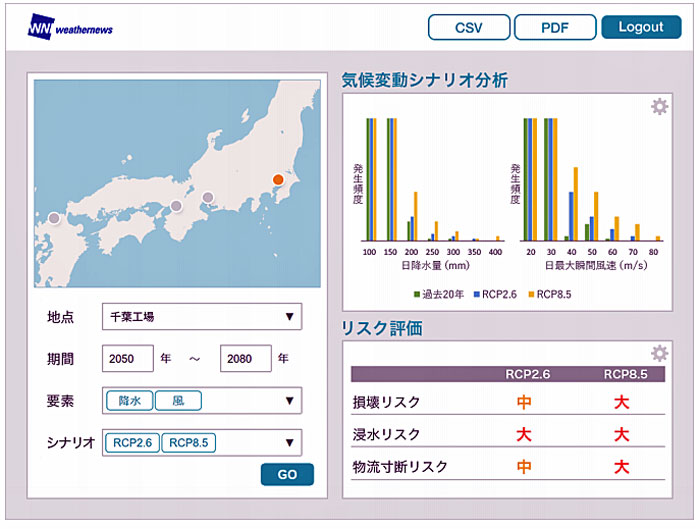Select the 浸水リスク row label
700x529 pixels.
click(x=386, y=434)
